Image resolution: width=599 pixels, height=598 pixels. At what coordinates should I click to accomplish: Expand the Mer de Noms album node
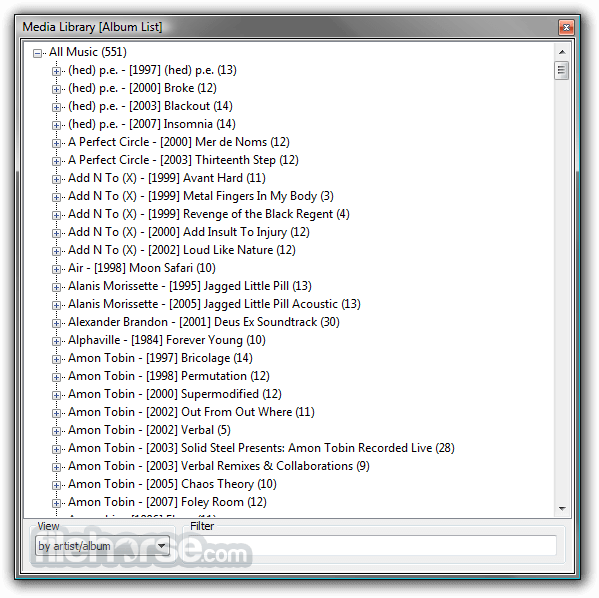coord(56,143)
